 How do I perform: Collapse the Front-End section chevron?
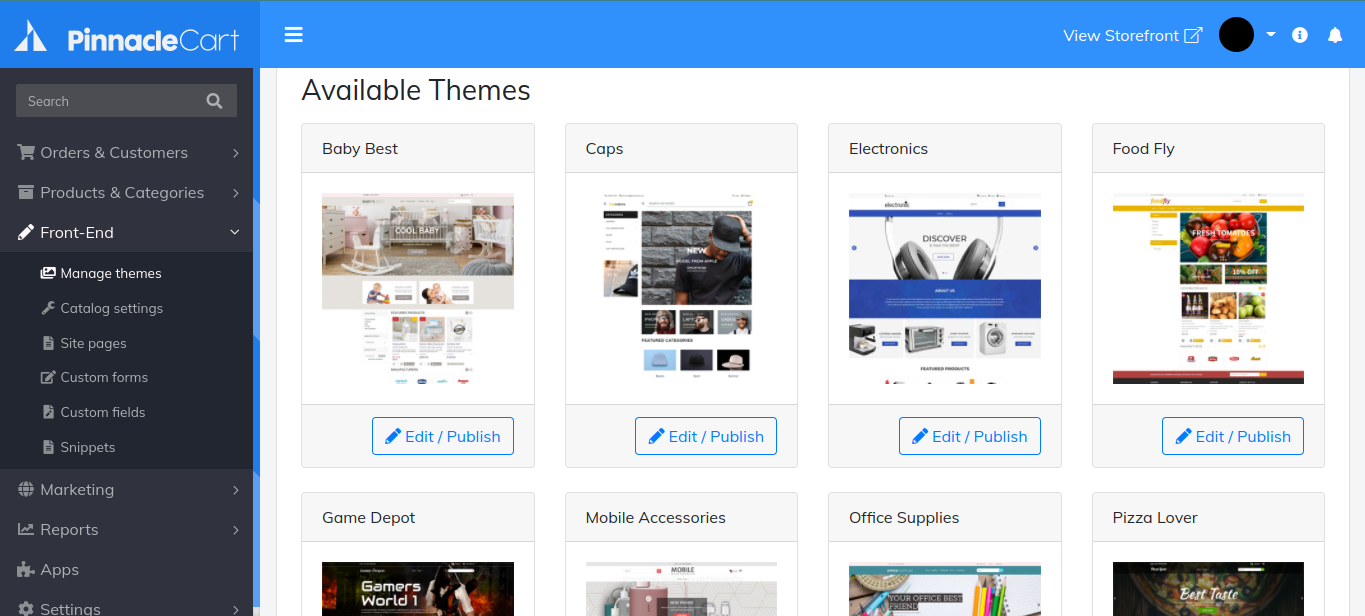pos(235,232)
